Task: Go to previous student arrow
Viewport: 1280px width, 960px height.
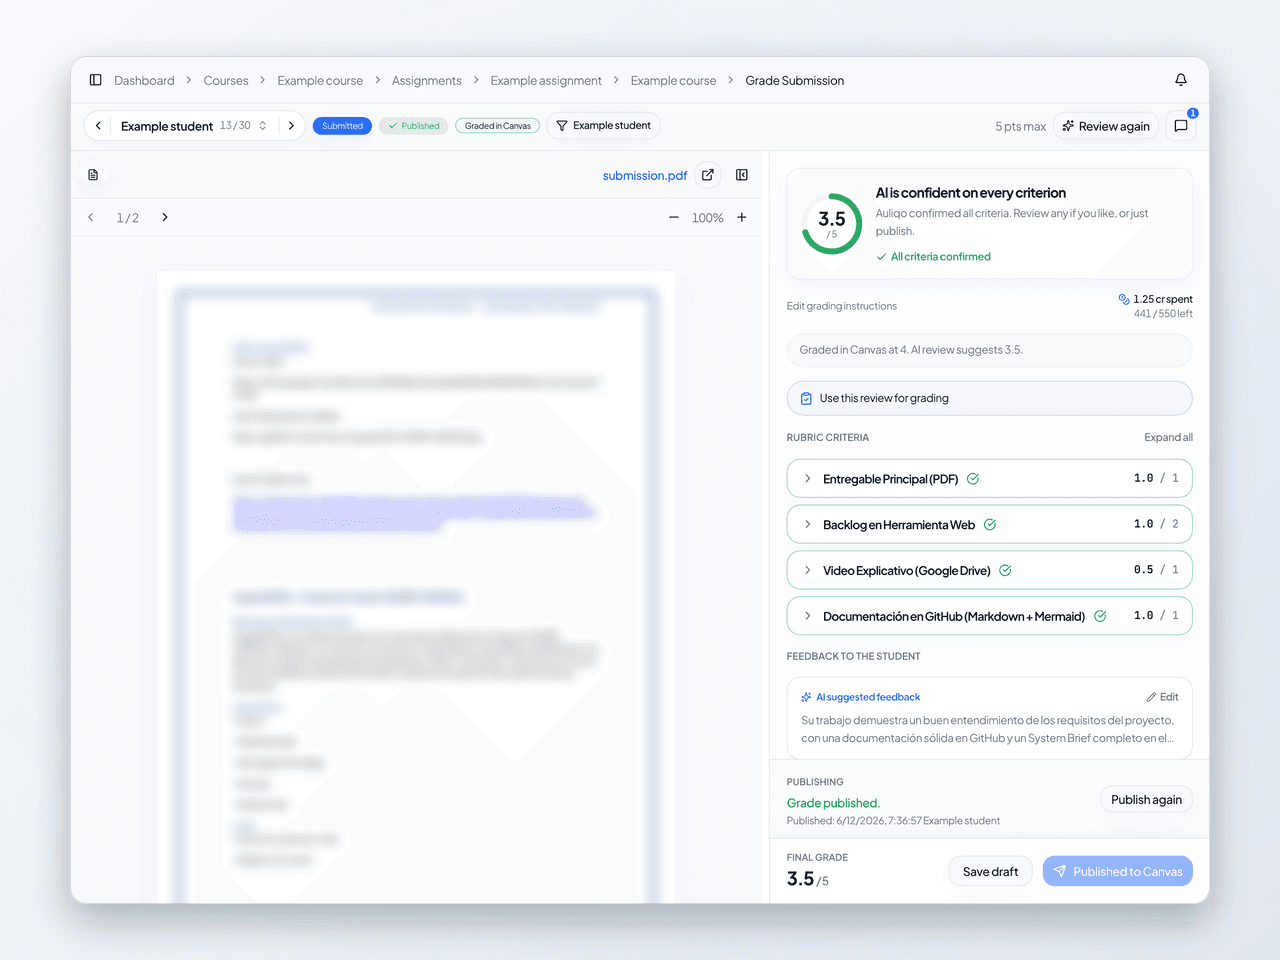Action: tap(98, 126)
